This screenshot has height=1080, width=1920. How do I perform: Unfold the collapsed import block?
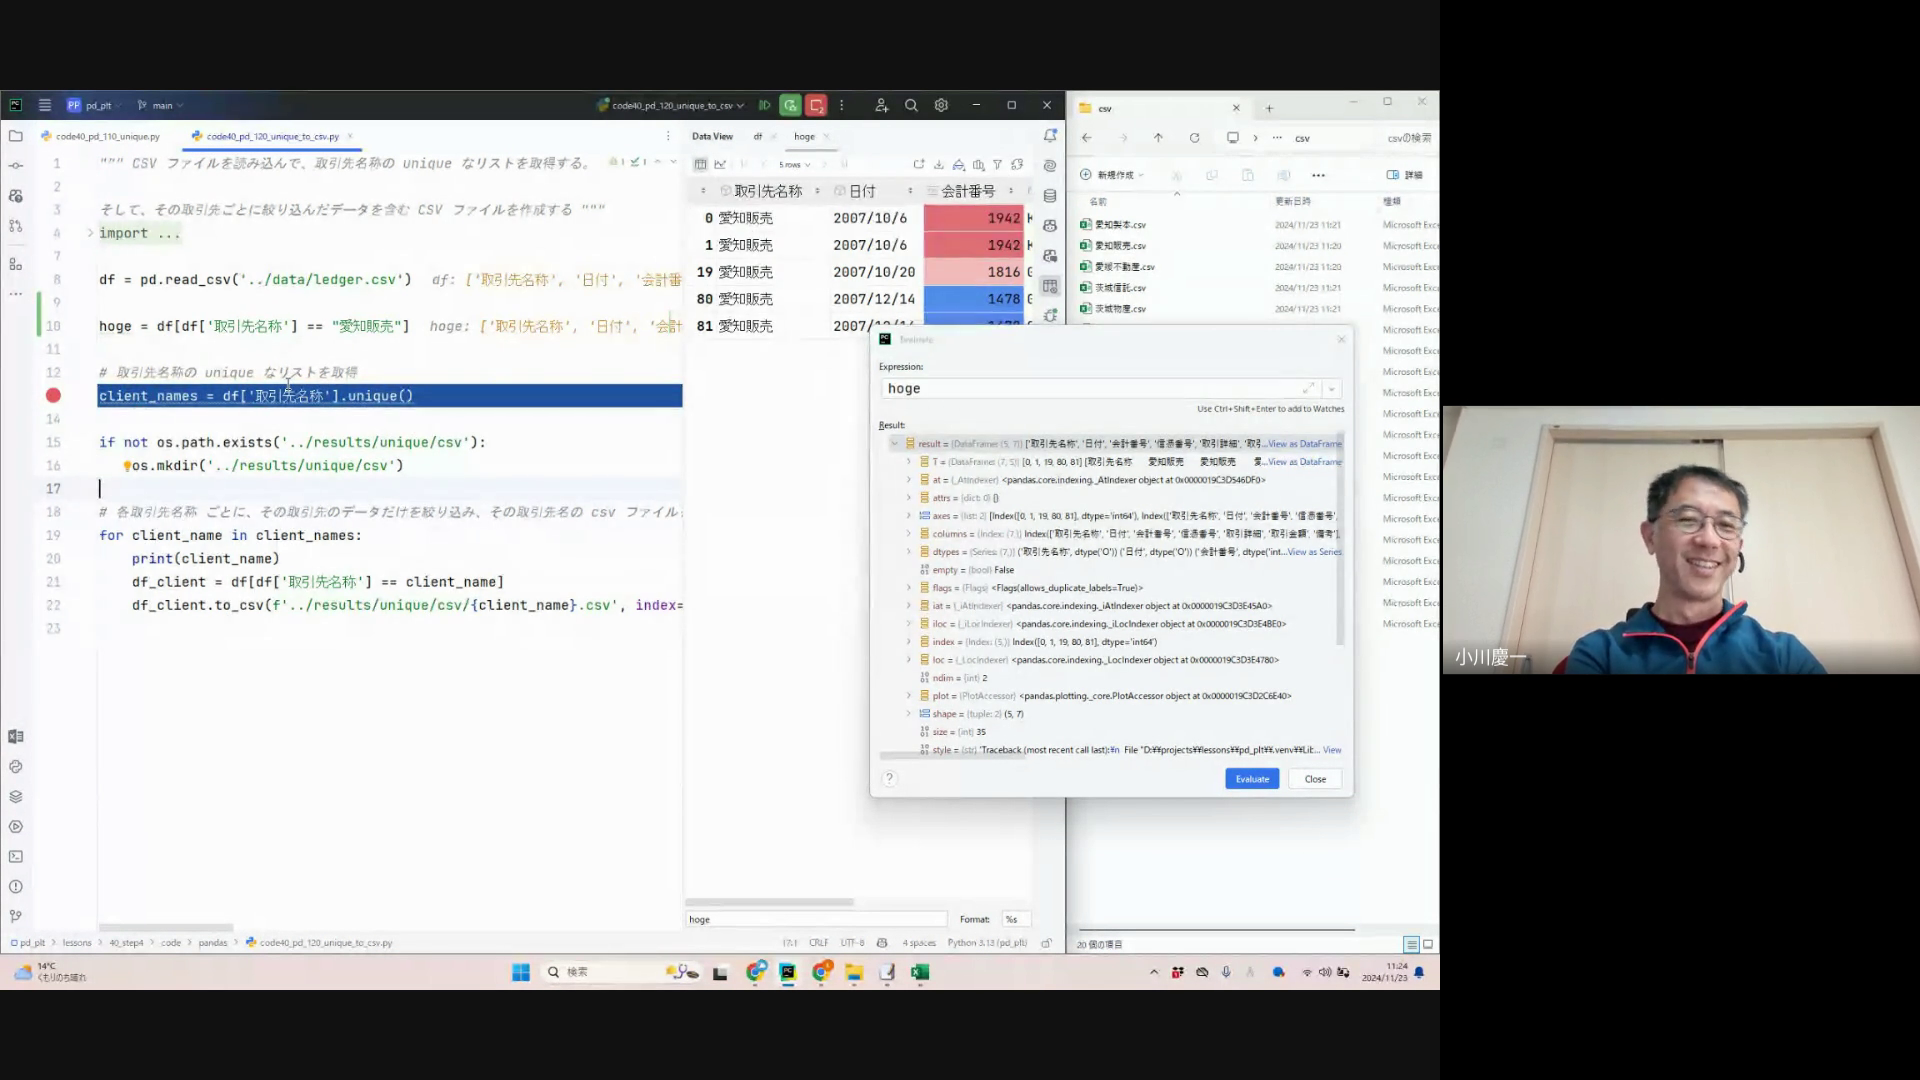click(90, 233)
